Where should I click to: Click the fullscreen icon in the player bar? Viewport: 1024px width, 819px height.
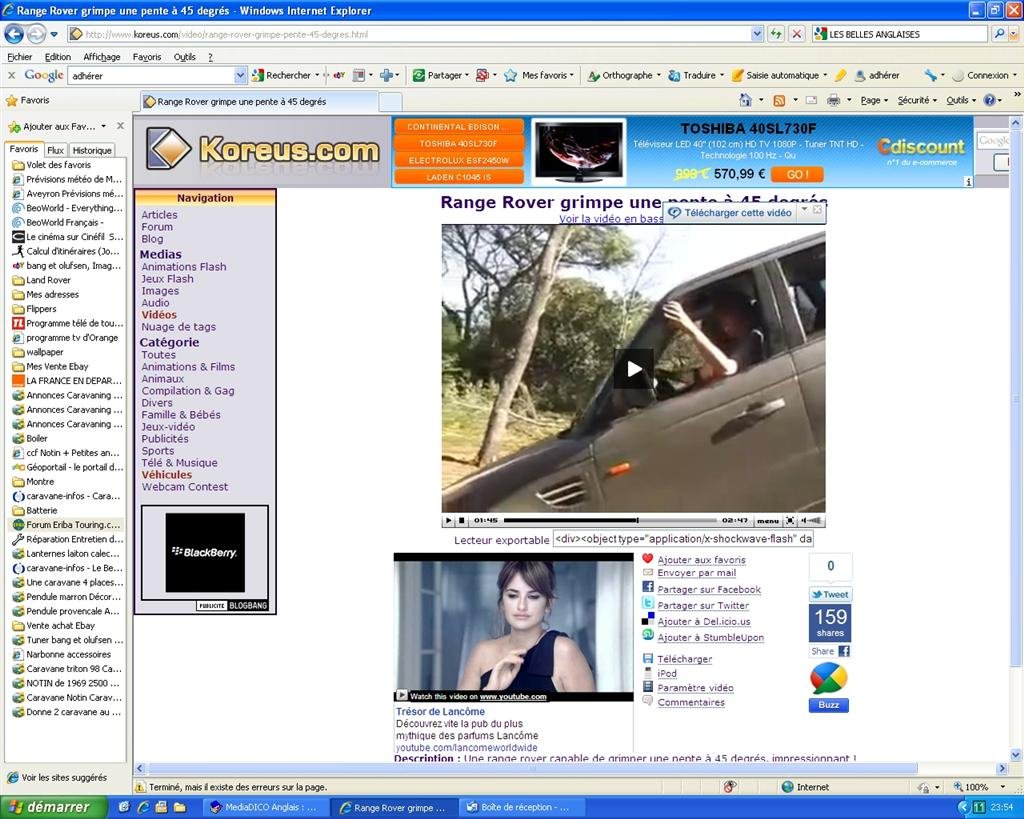[790, 521]
